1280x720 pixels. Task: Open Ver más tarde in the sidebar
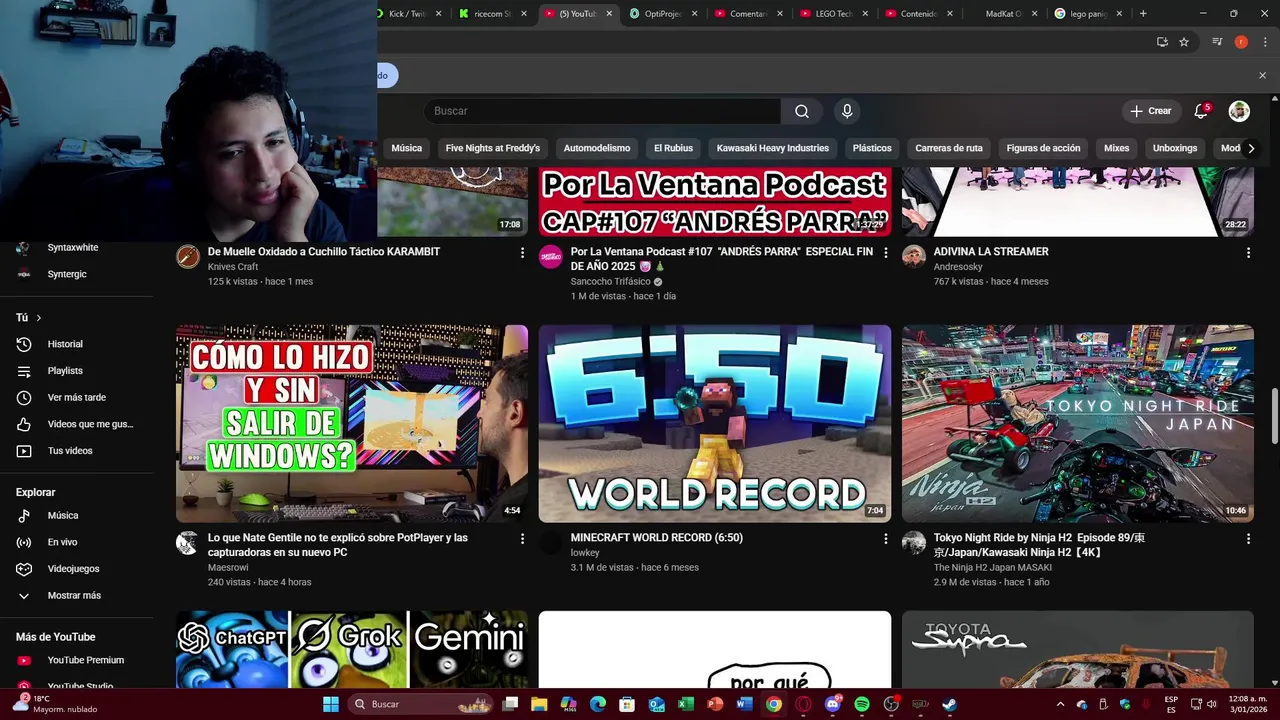[x=78, y=397]
